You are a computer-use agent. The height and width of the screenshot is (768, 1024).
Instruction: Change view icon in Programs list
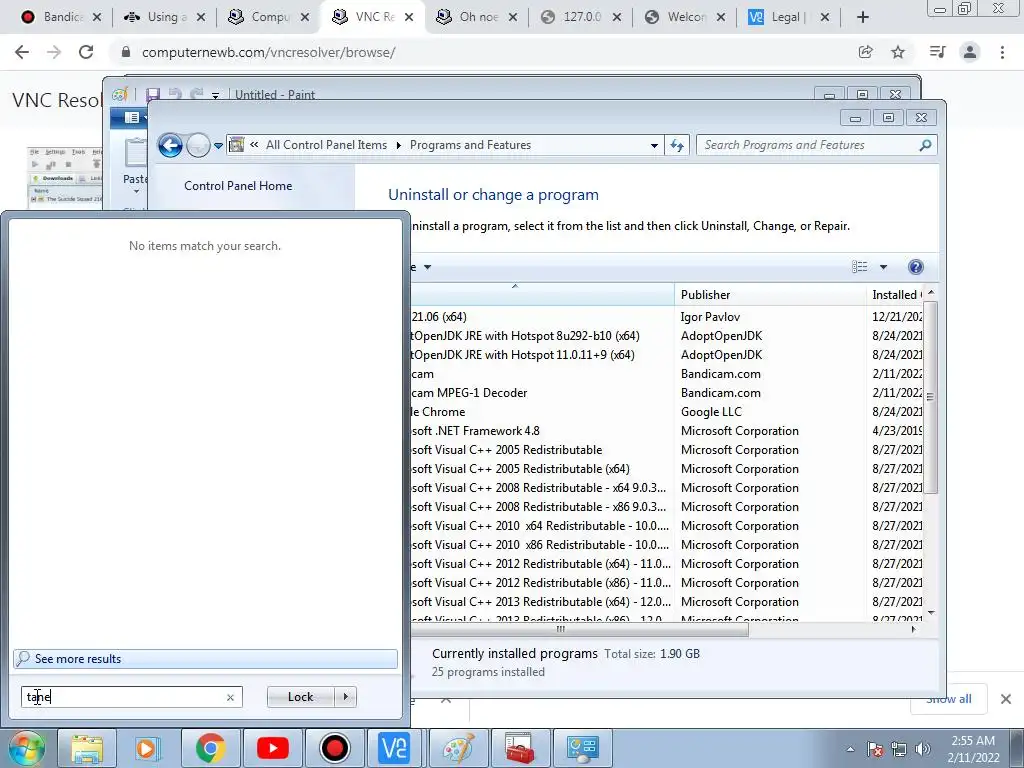pyautogui.click(x=859, y=266)
